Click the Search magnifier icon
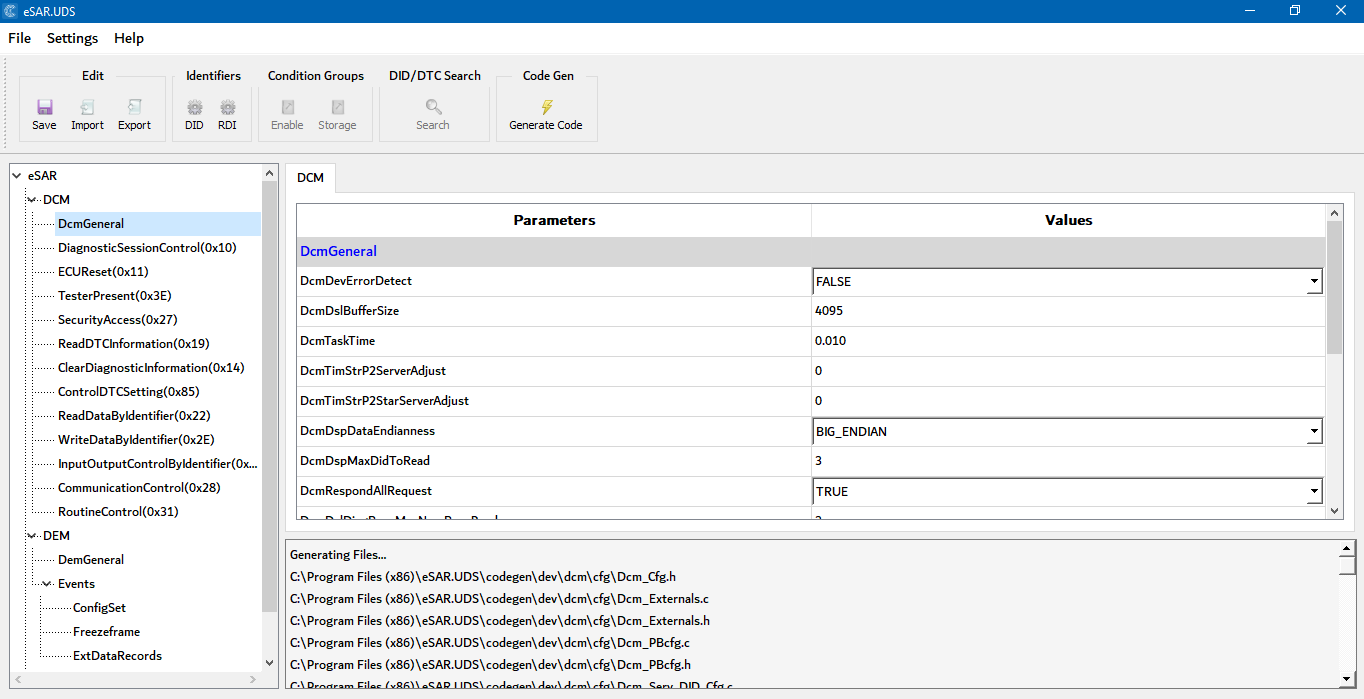 click(433, 108)
